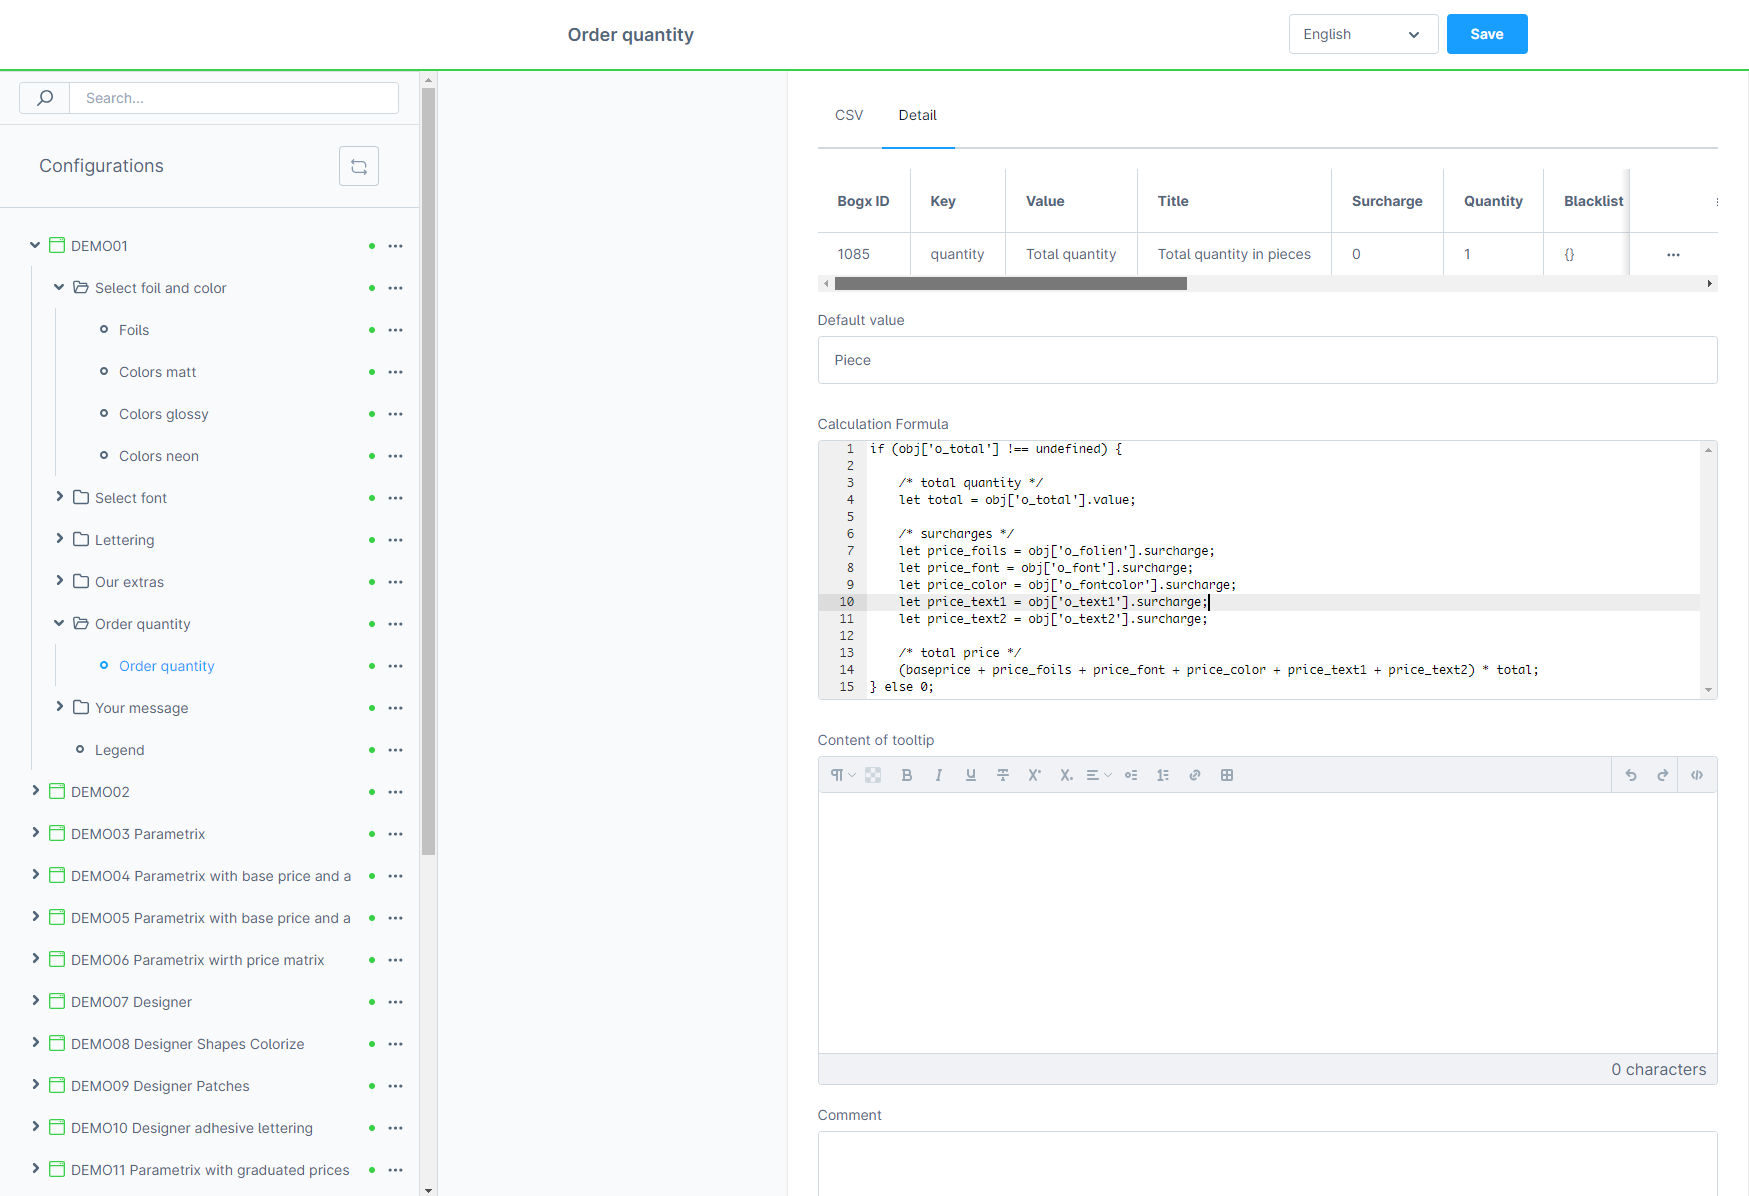Apply strikethrough in tooltip editor
The image size is (1749, 1196).
tap(1003, 775)
